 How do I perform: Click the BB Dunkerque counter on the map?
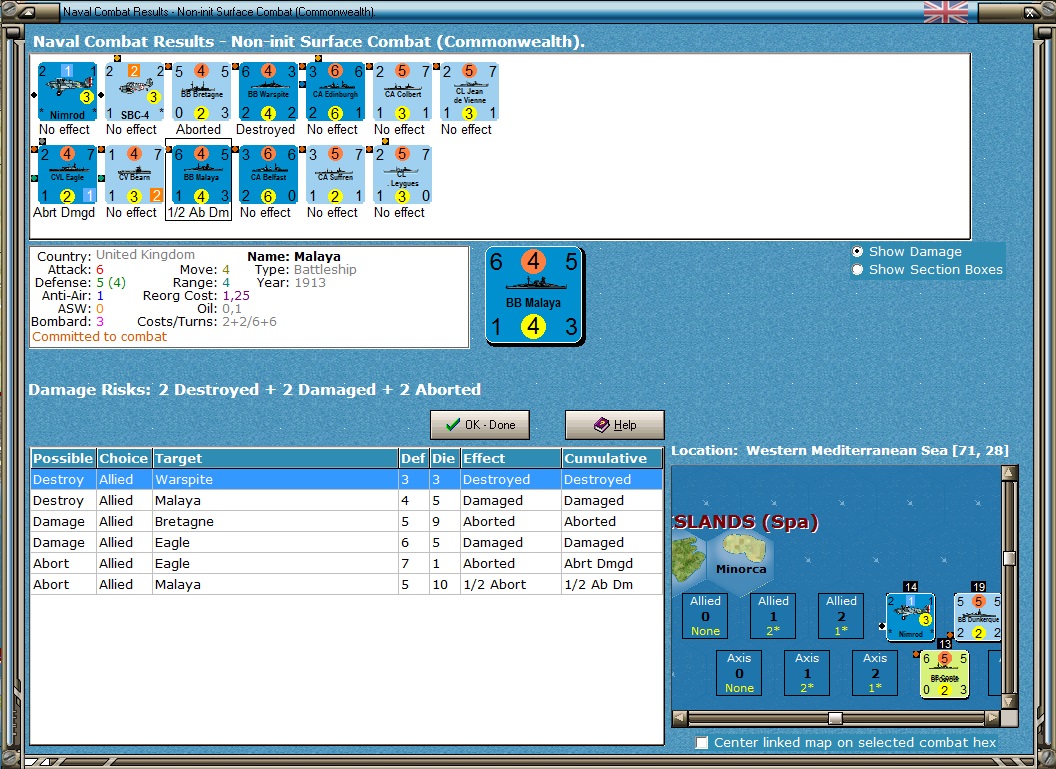978,616
